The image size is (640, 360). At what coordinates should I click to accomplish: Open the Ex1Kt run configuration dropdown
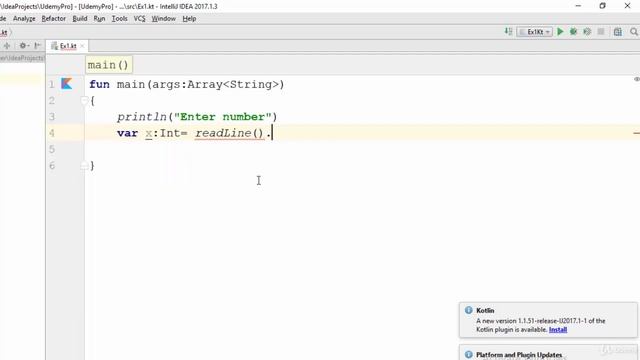(x=534, y=32)
